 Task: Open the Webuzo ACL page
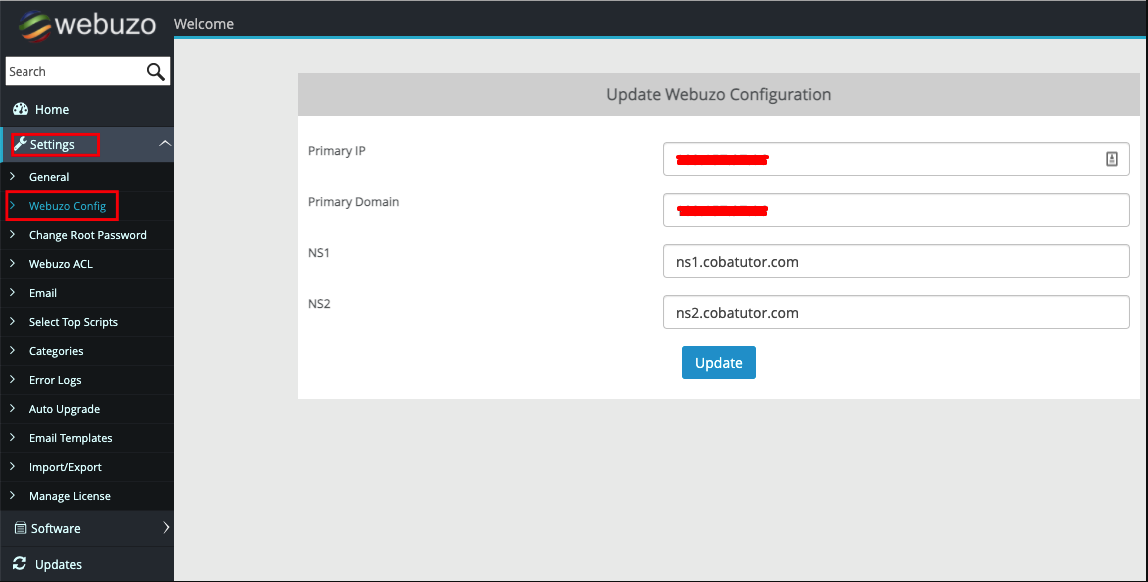pos(61,264)
